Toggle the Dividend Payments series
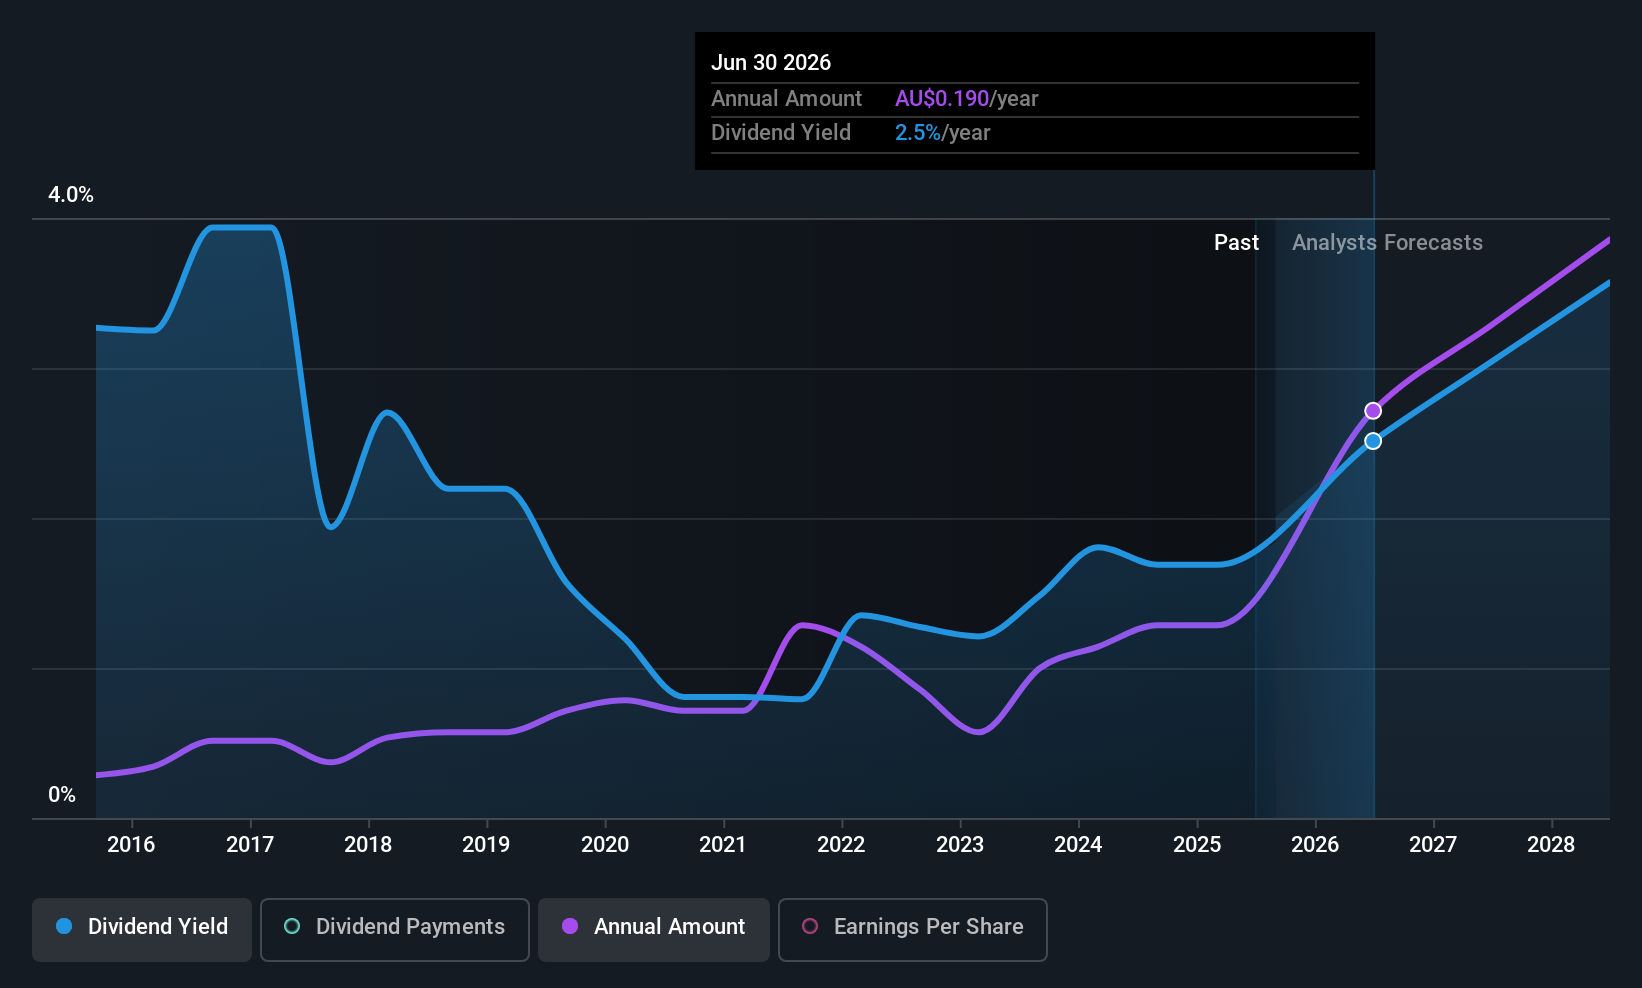1642x988 pixels. pos(395,930)
